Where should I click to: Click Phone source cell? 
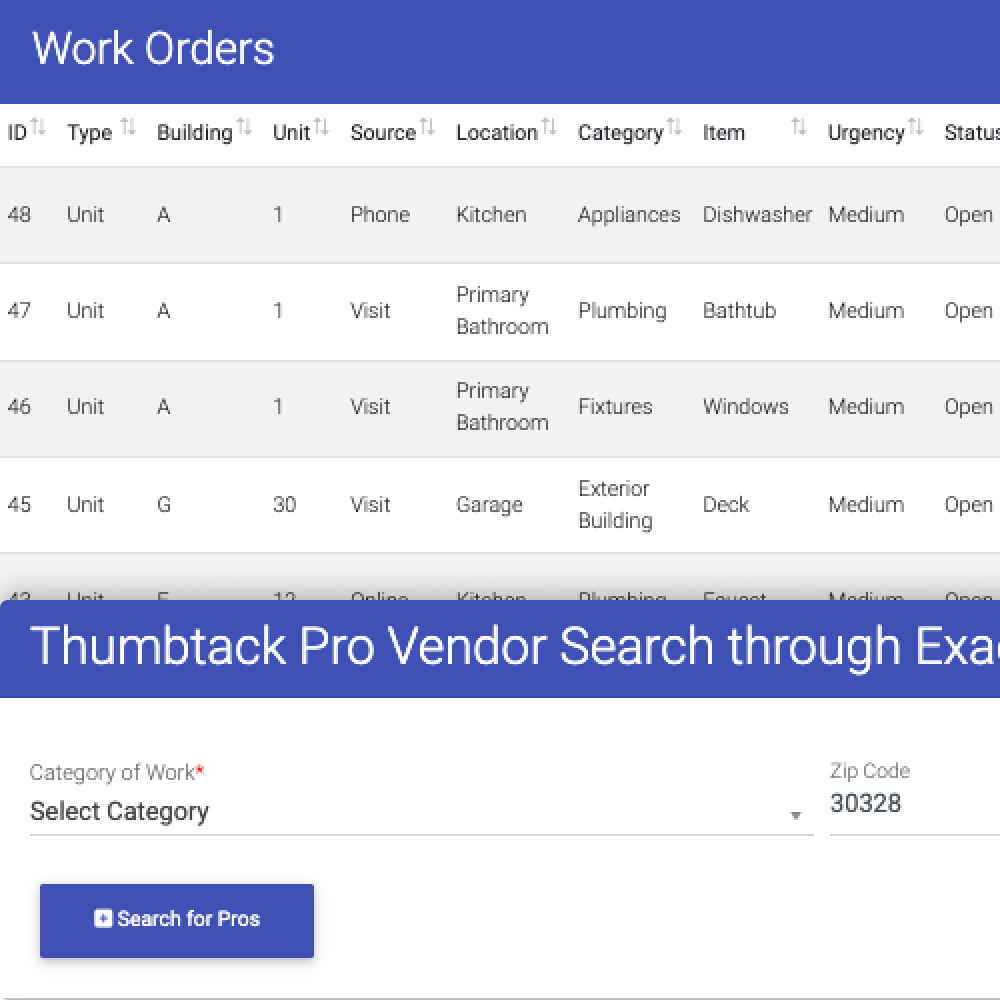pyautogui.click(x=380, y=214)
